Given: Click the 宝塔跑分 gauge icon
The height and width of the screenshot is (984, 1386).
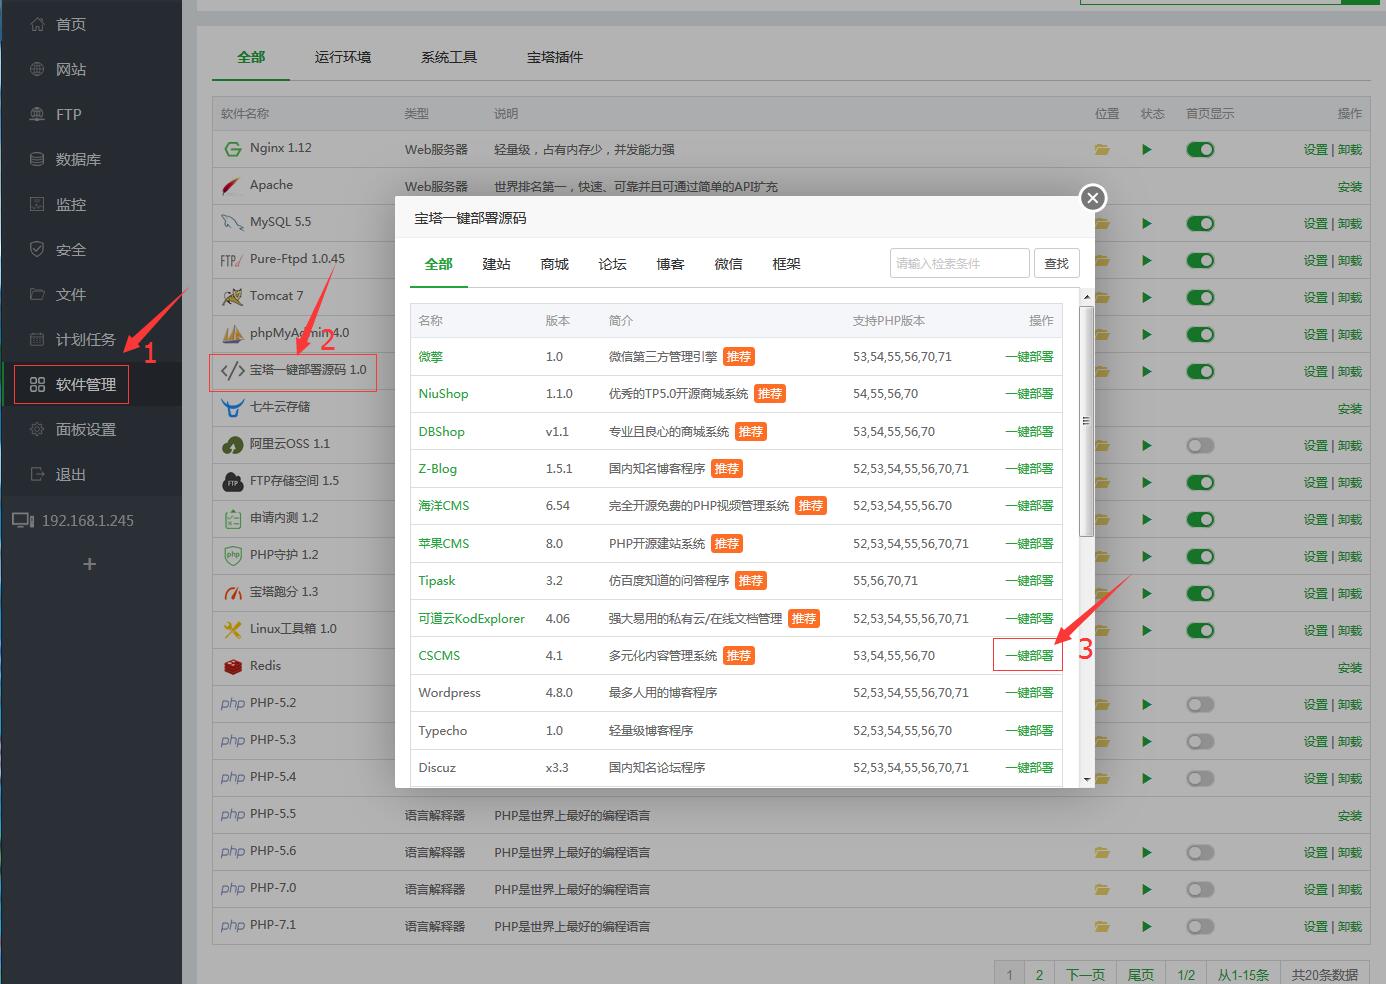Looking at the screenshot, I should click(x=233, y=593).
